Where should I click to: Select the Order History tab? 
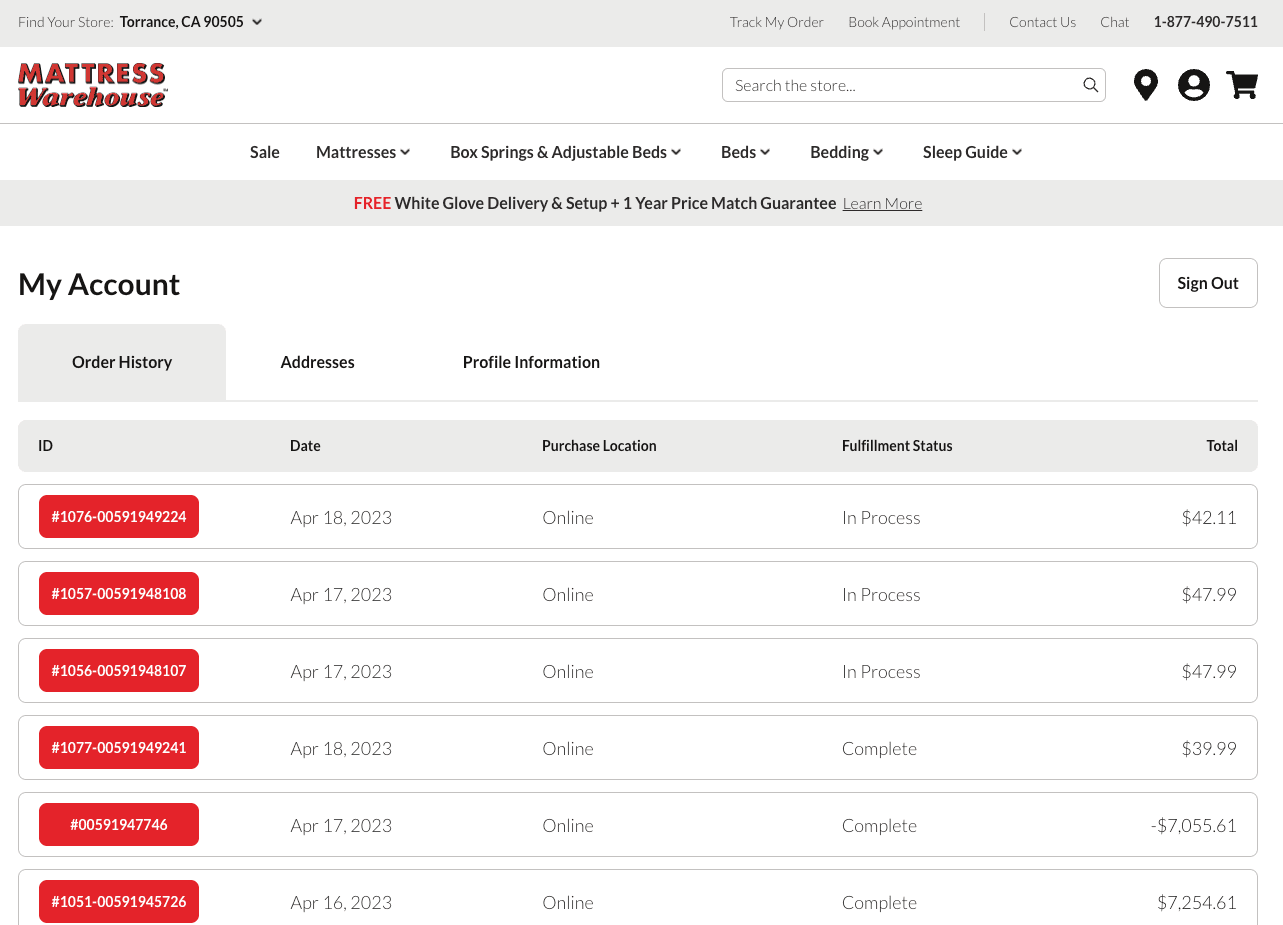[x=122, y=362]
